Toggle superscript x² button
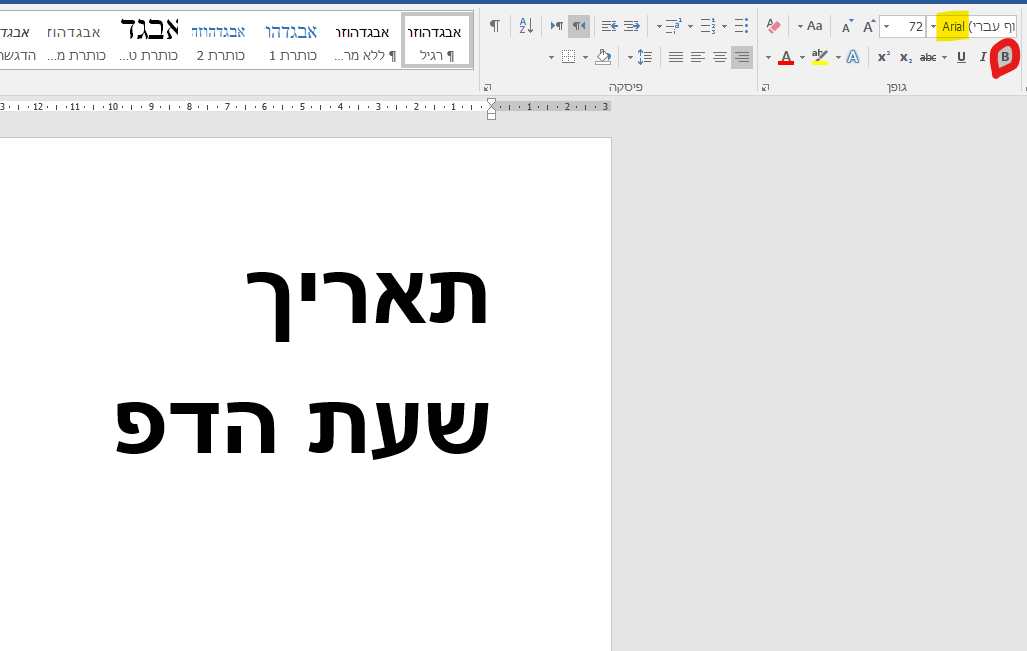 pos(884,57)
